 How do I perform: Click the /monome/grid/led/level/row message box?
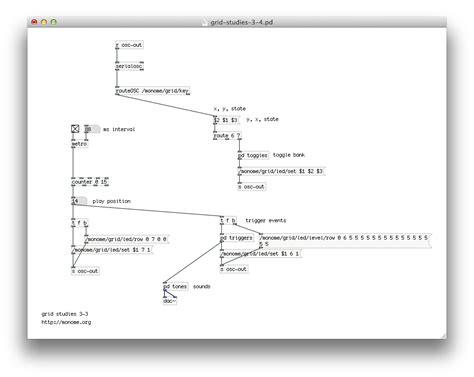(345, 241)
